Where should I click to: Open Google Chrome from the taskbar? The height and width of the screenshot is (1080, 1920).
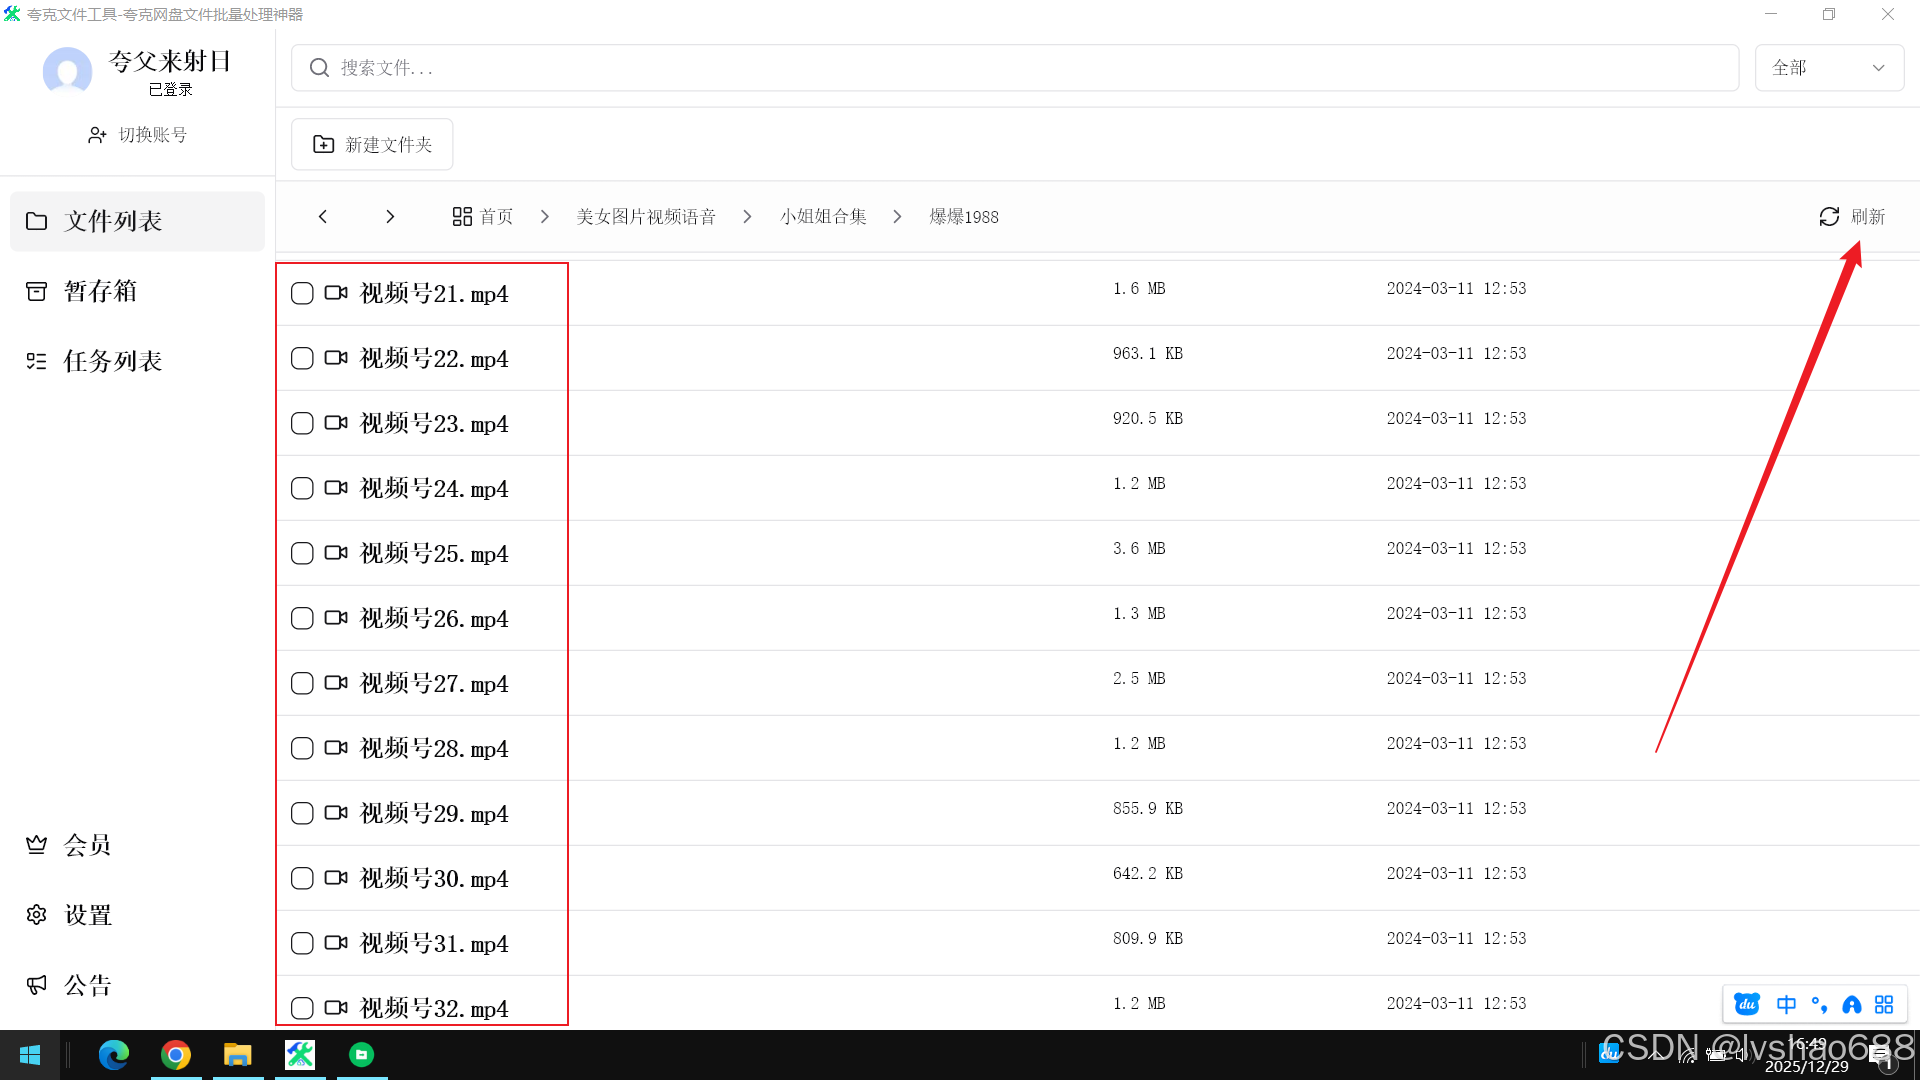(x=176, y=1055)
